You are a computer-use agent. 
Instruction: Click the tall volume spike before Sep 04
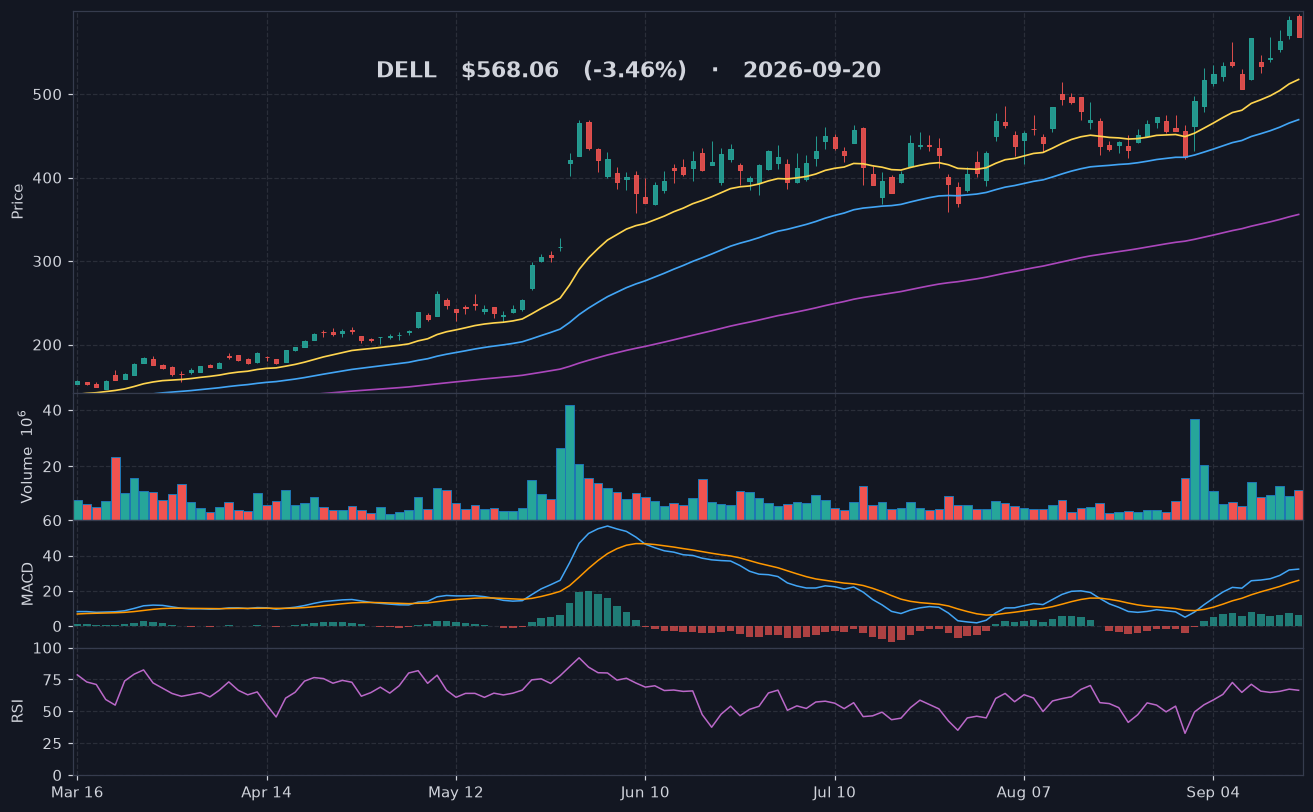click(1195, 469)
